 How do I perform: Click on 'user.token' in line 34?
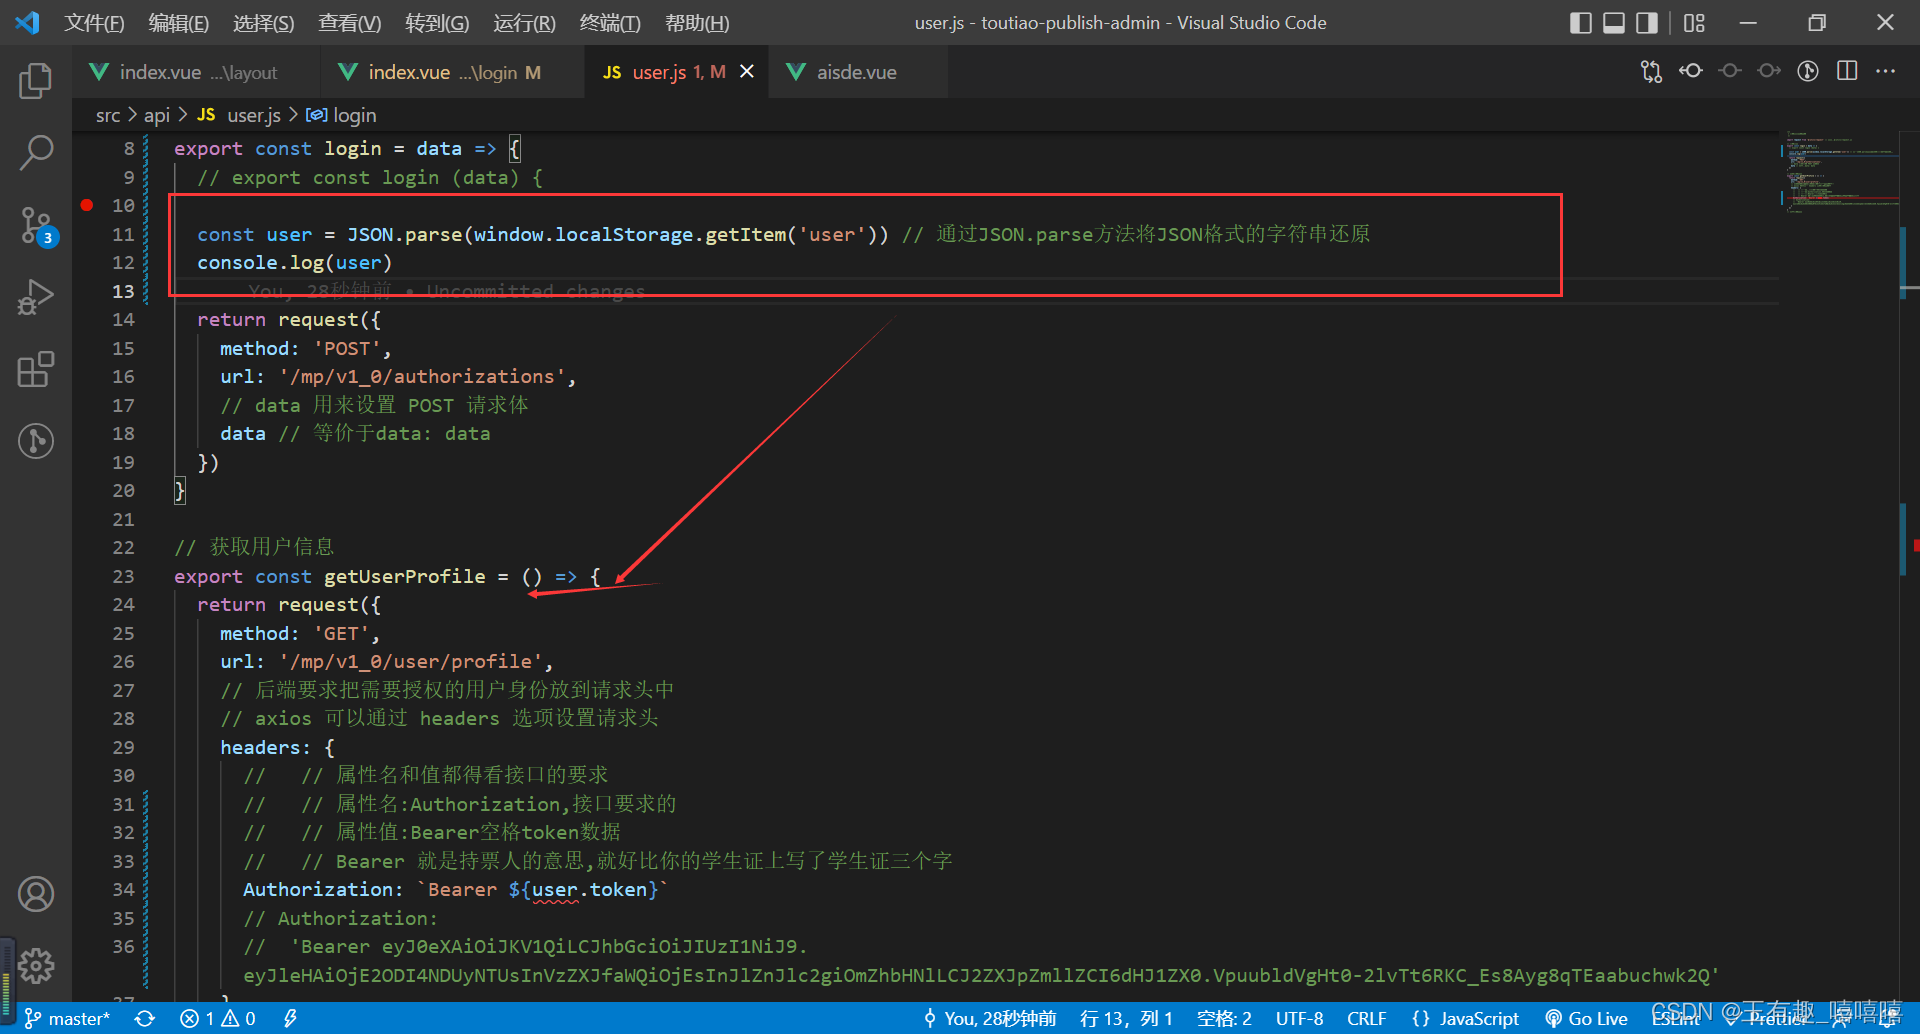click(x=589, y=889)
